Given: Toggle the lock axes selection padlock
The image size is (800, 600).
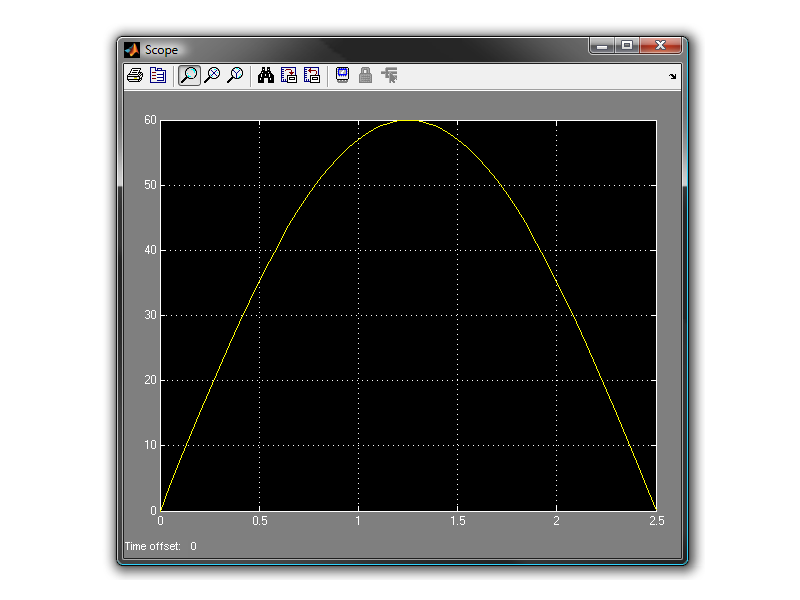Looking at the screenshot, I should [365, 76].
